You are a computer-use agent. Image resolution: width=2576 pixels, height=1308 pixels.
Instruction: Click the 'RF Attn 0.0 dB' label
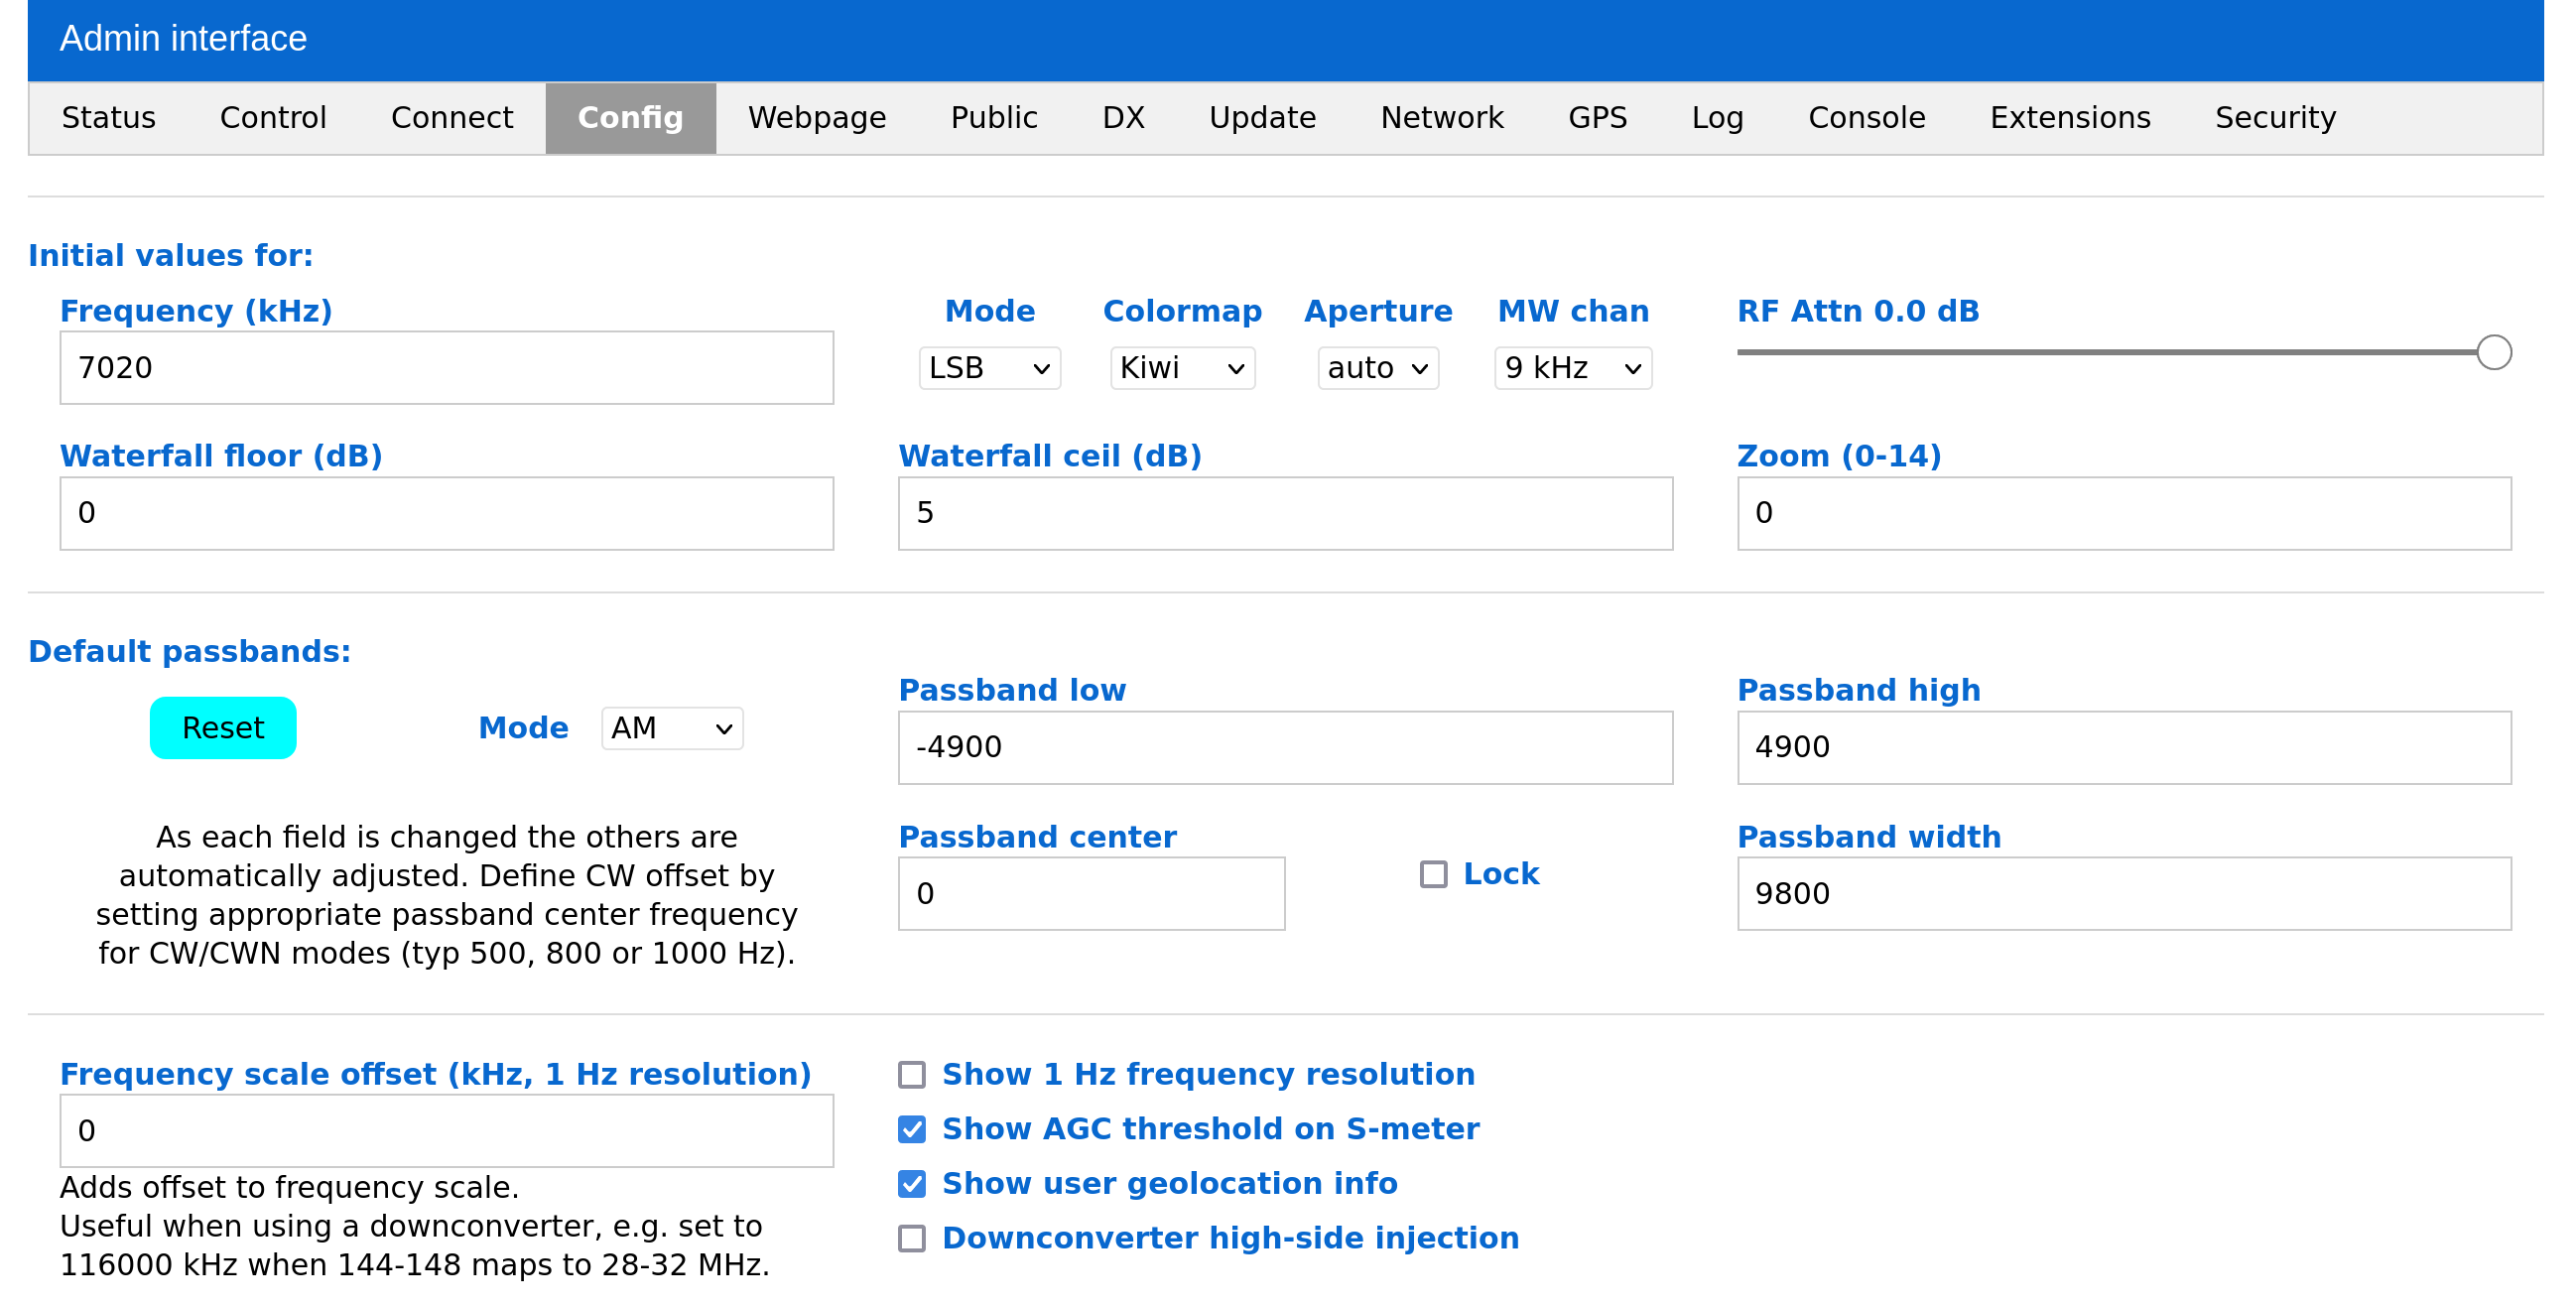coord(1858,311)
